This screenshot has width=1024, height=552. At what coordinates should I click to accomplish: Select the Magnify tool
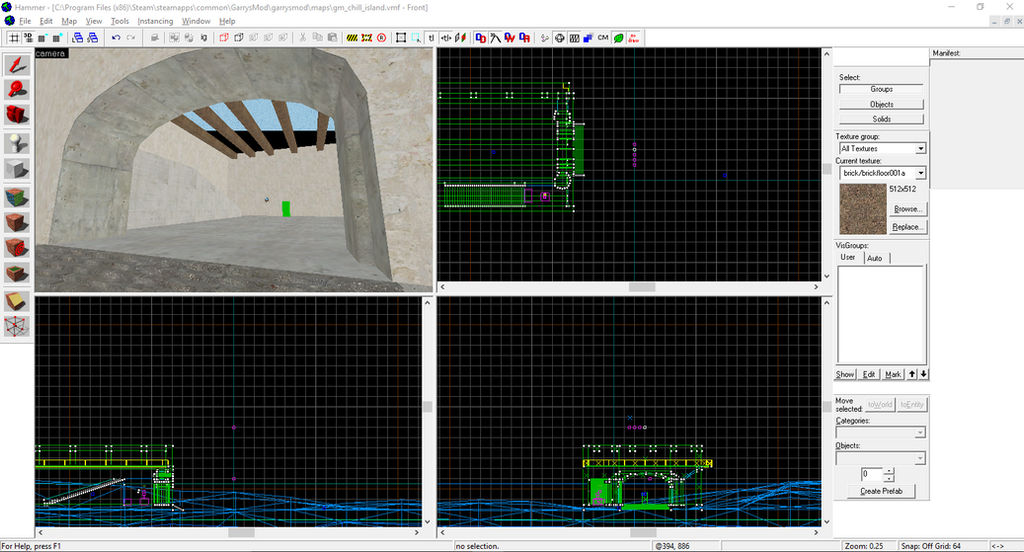coord(16,89)
